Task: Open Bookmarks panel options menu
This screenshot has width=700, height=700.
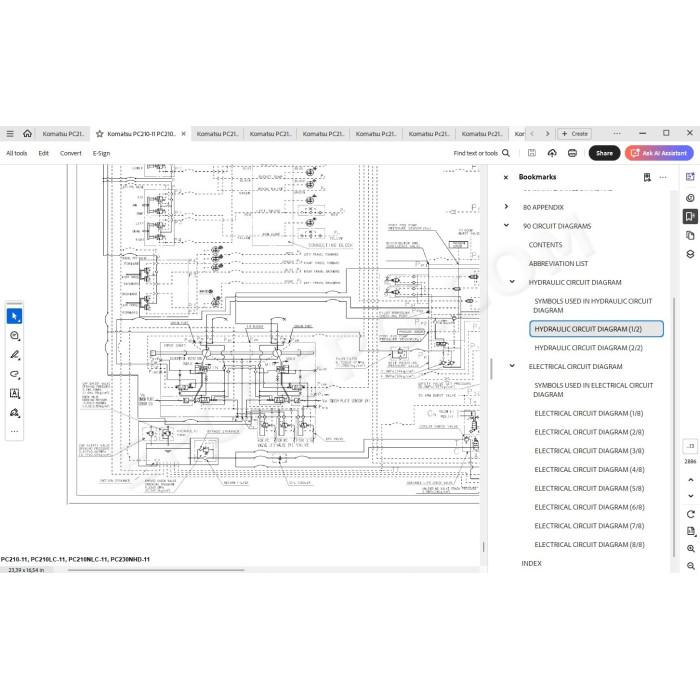Action: pyautogui.click(x=663, y=177)
